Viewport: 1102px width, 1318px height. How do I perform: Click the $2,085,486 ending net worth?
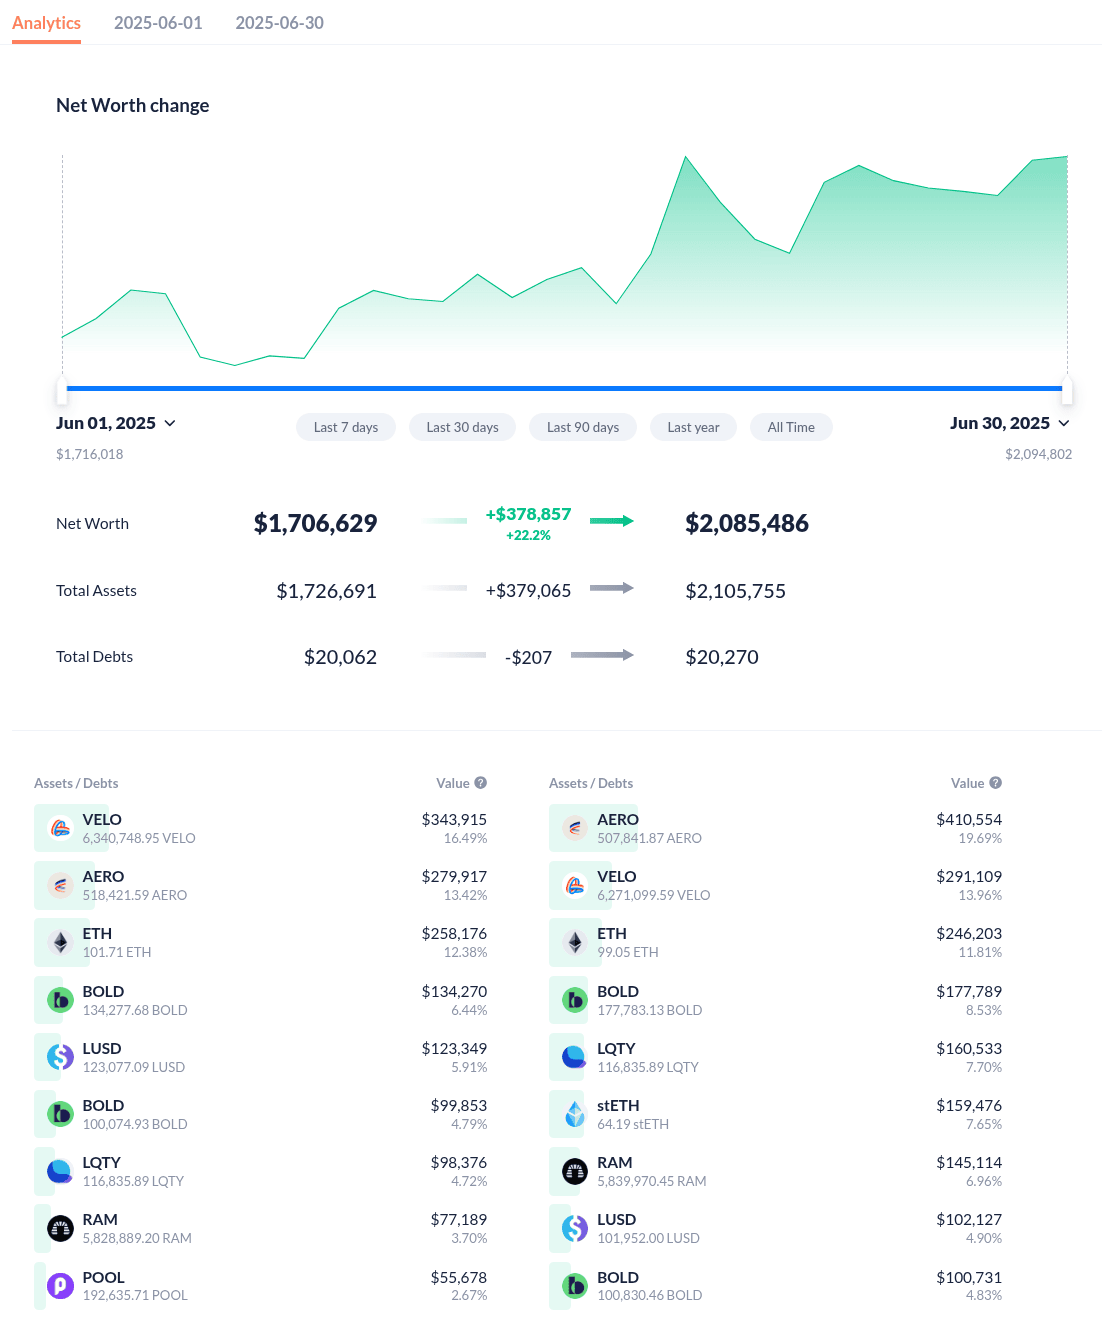pyautogui.click(x=747, y=523)
